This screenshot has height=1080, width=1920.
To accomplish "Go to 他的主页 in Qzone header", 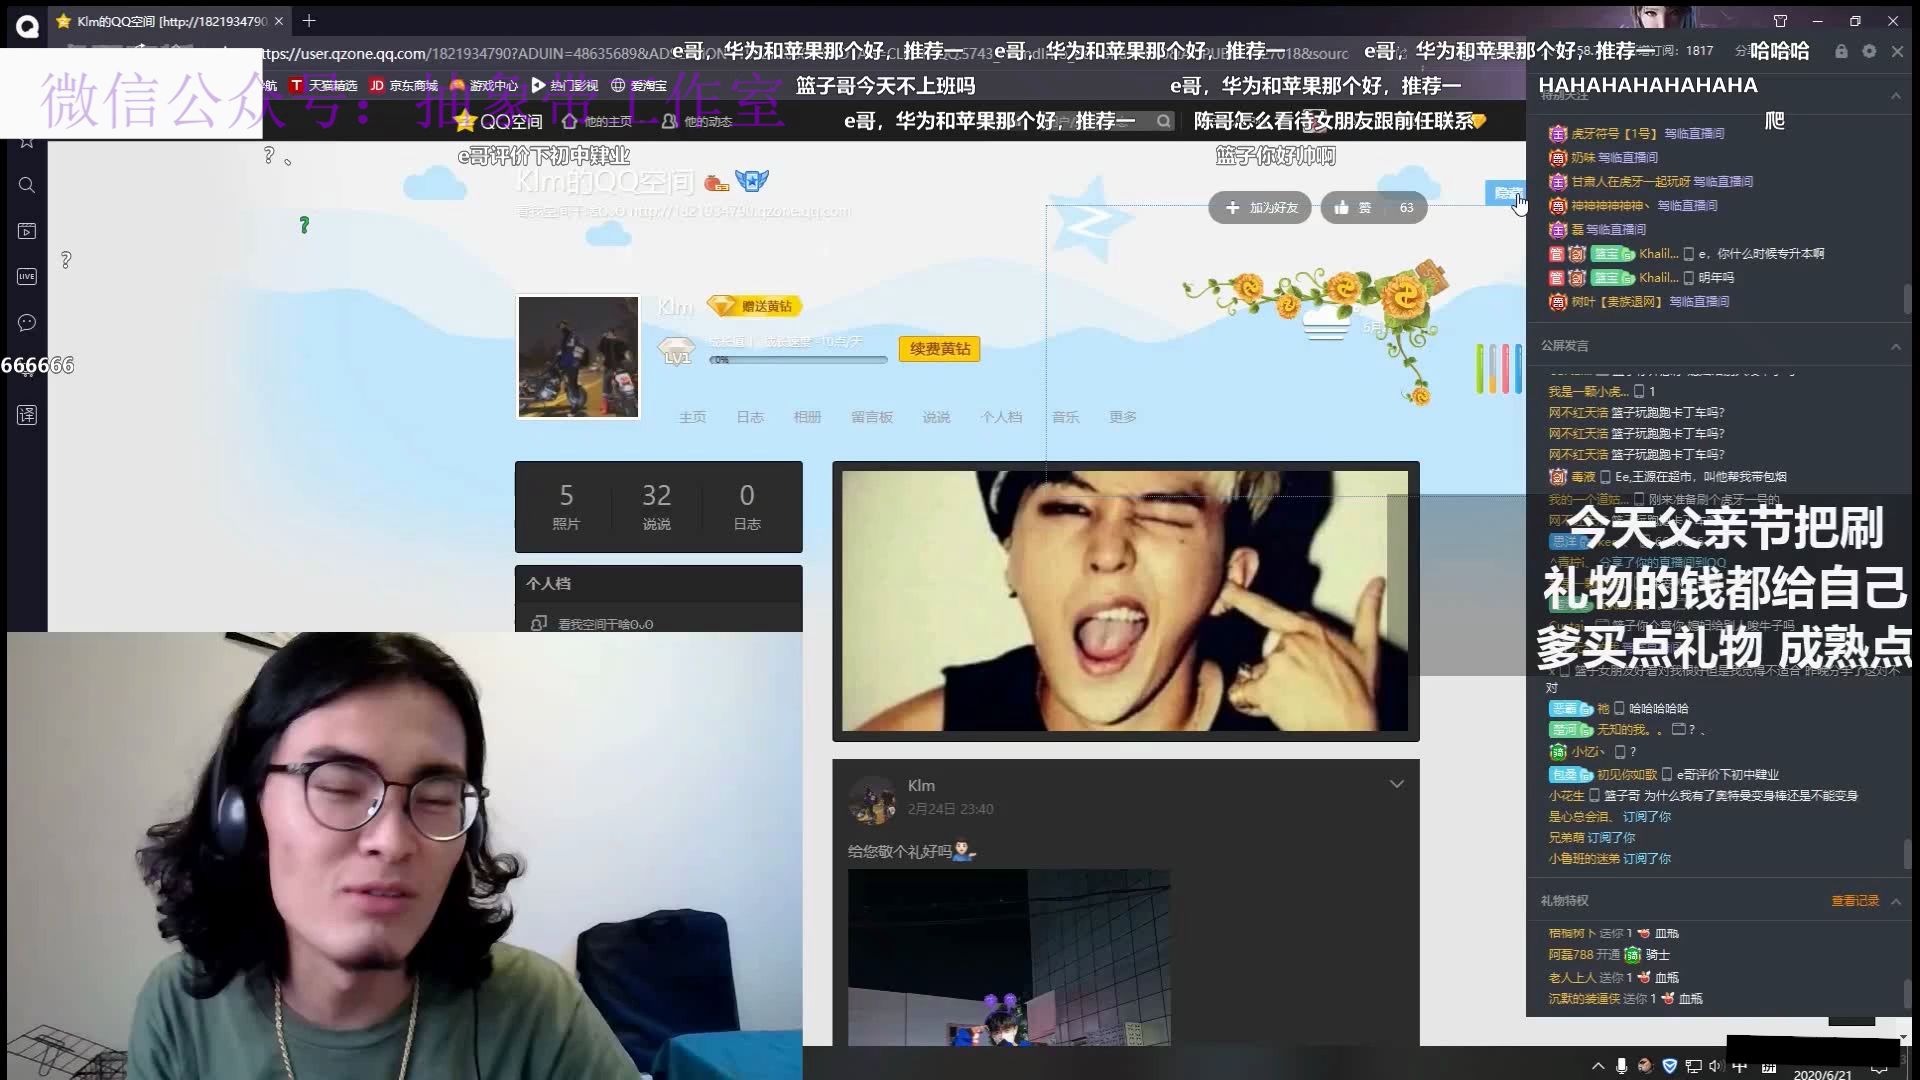I will pyautogui.click(x=597, y=121).
